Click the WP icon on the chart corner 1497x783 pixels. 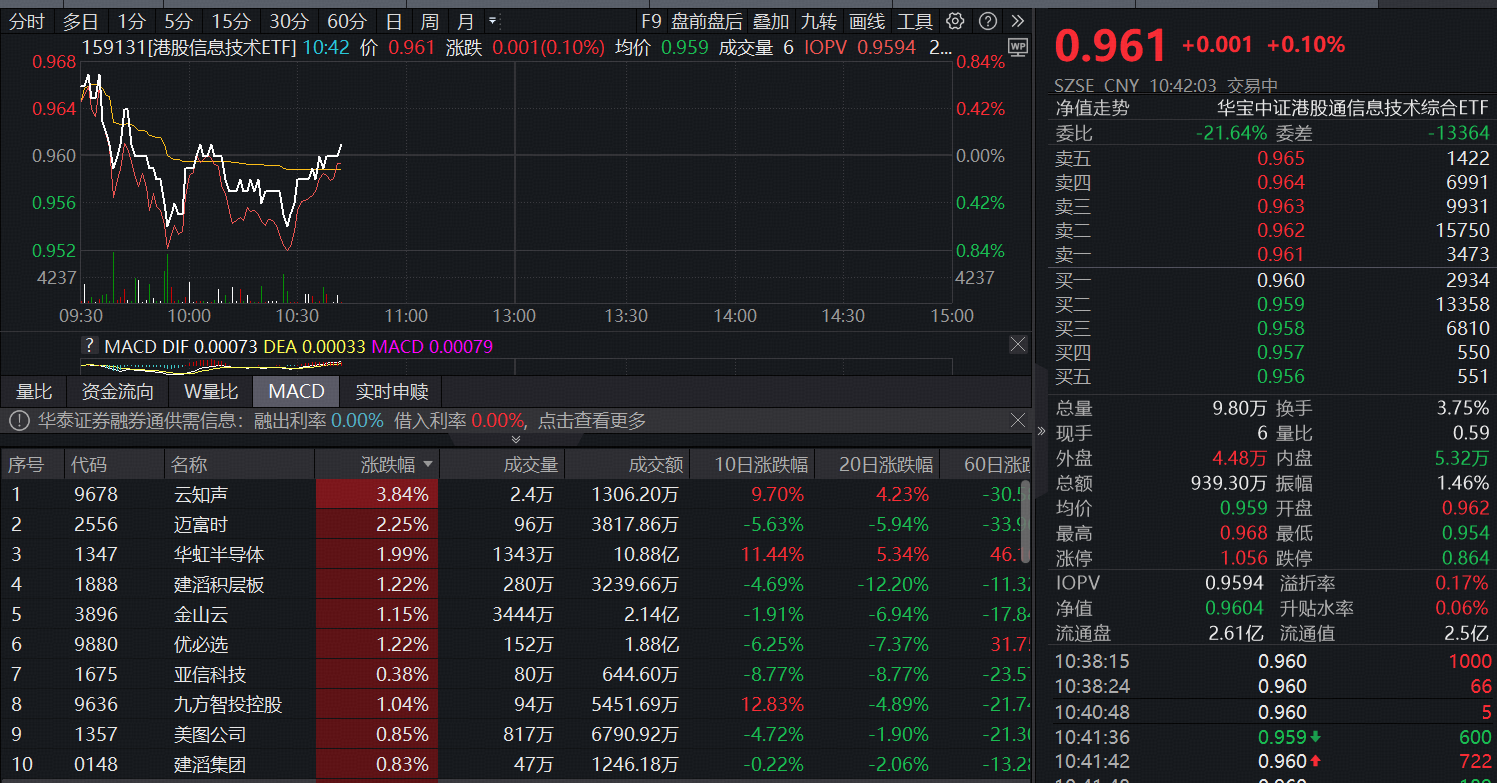coord(1017,48)
